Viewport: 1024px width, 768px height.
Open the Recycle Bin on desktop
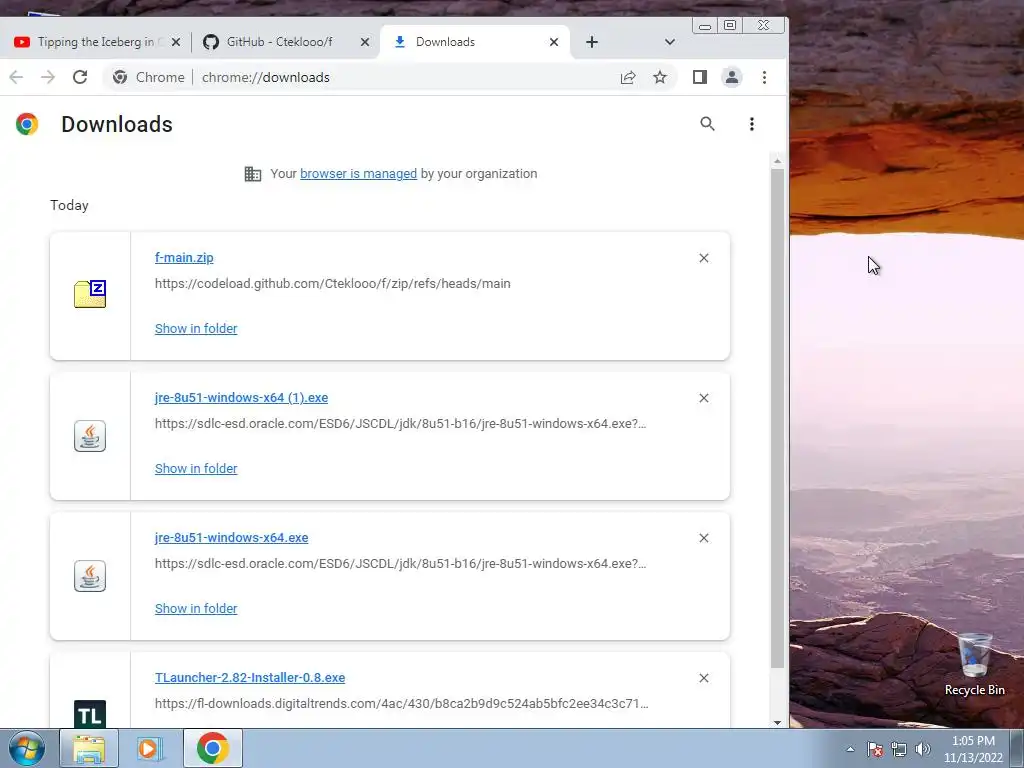tap(974, 664)
